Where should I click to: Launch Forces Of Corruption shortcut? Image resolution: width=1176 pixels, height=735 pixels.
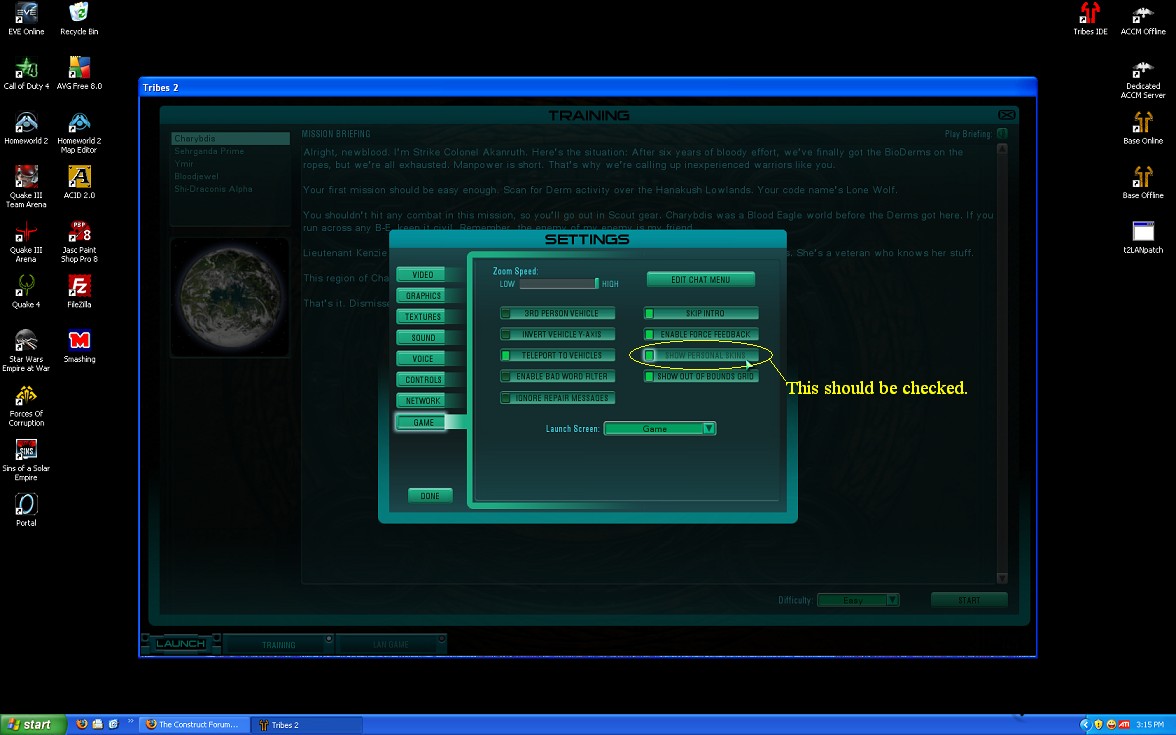26,405
